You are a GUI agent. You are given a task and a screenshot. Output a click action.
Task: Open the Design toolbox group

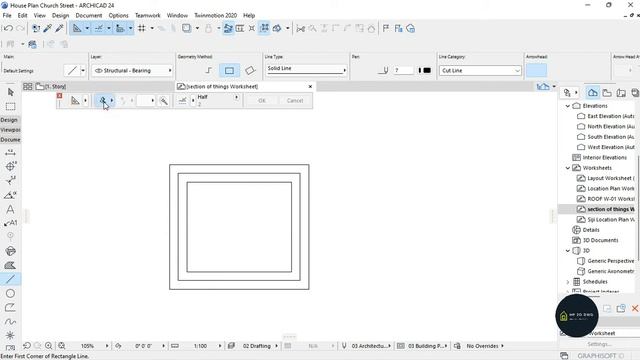pyautogui.click(x=10, y=120)
